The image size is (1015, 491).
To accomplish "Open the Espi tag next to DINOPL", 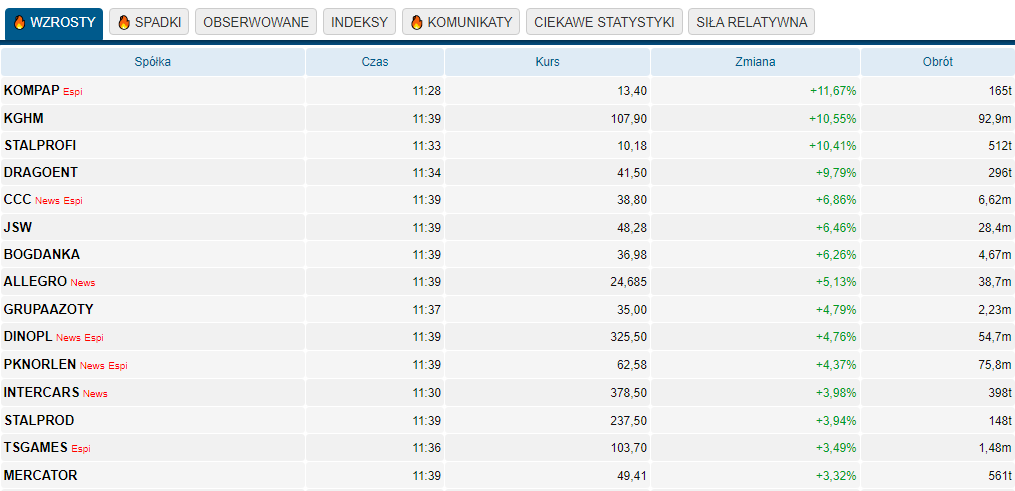I will 94,338.
